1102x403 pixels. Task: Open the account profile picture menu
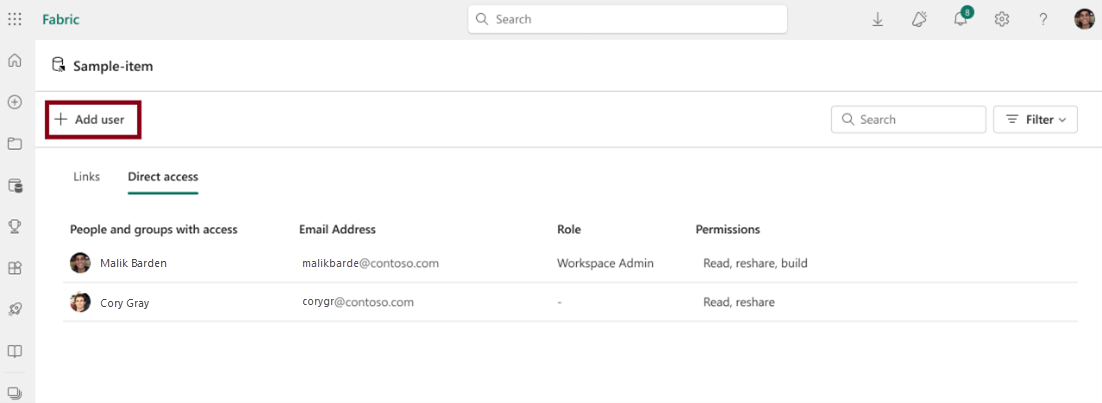(x=1084, y=19)
